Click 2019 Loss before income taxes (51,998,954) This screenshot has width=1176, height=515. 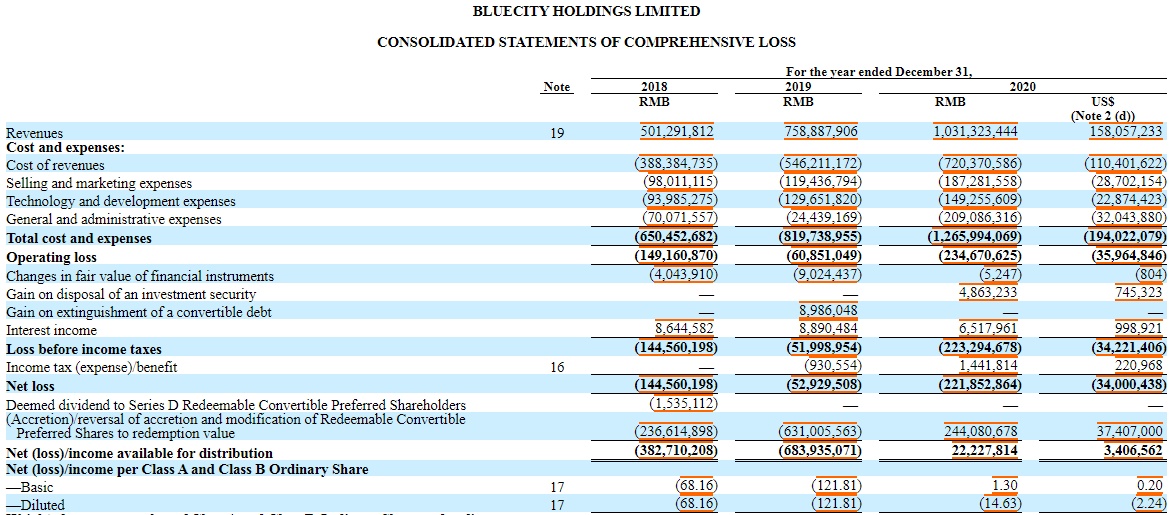824,349
